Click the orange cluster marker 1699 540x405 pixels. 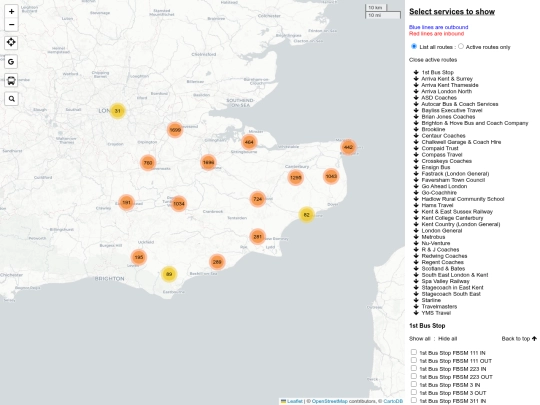click(175, 130)
